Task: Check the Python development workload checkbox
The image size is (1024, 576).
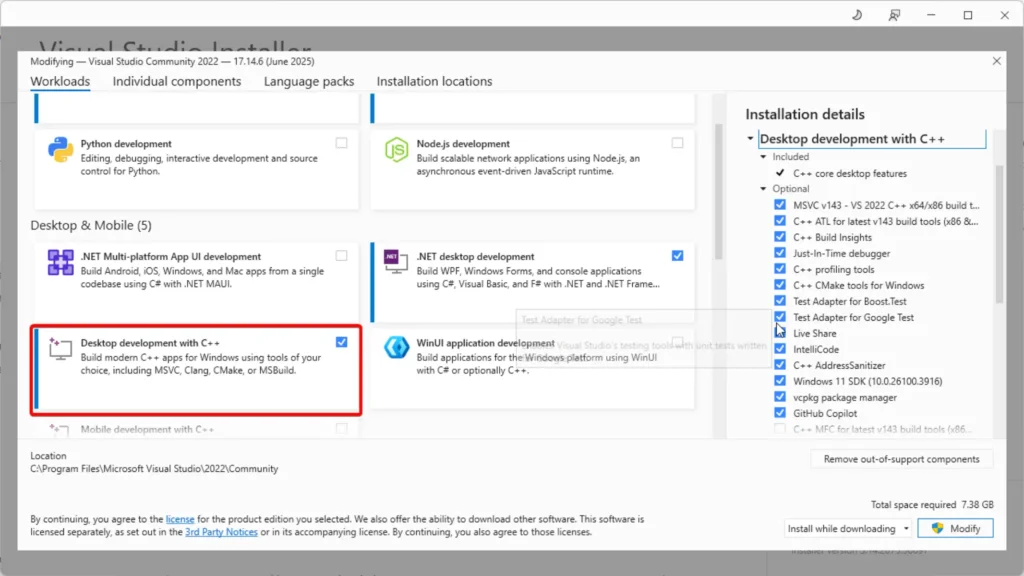Action: coord(342,143)
